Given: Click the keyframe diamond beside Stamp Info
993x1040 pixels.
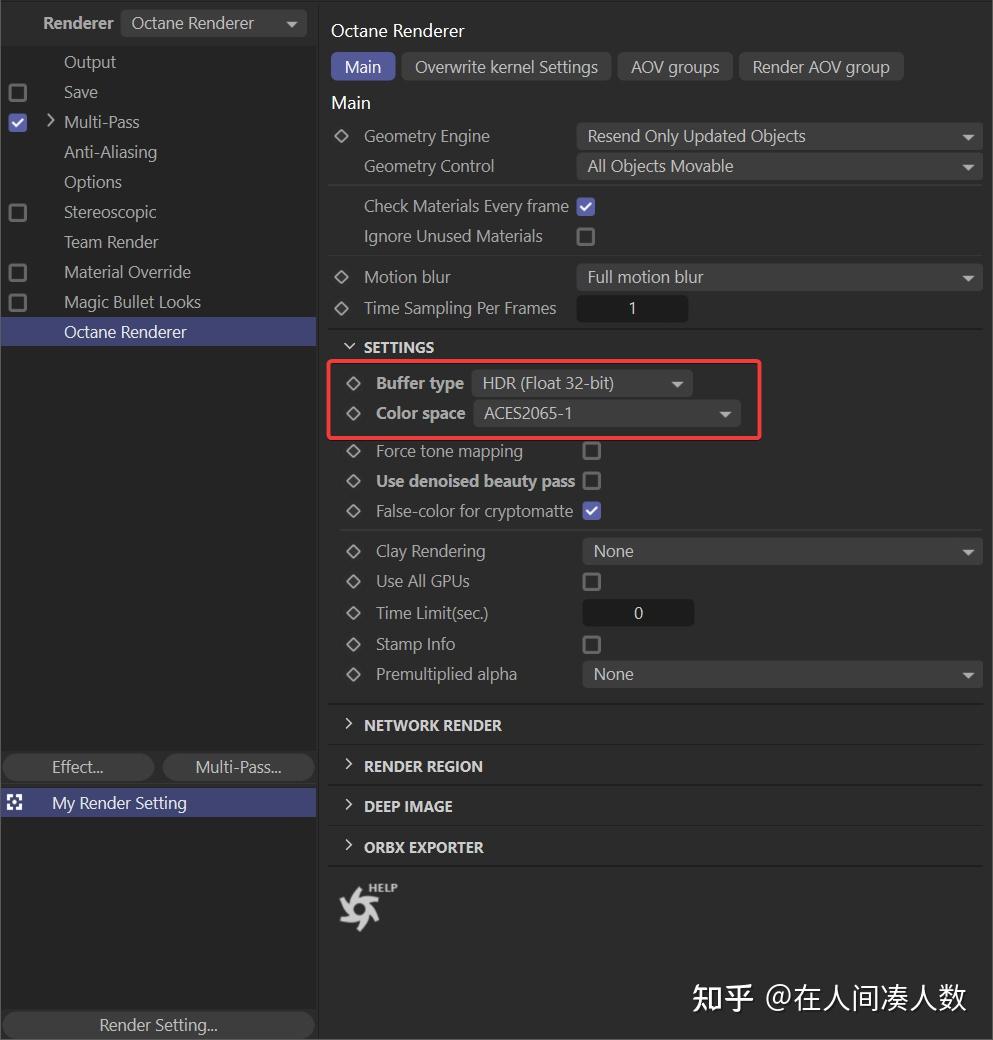Looking at the screenshot, I should (x=354, y=644).
